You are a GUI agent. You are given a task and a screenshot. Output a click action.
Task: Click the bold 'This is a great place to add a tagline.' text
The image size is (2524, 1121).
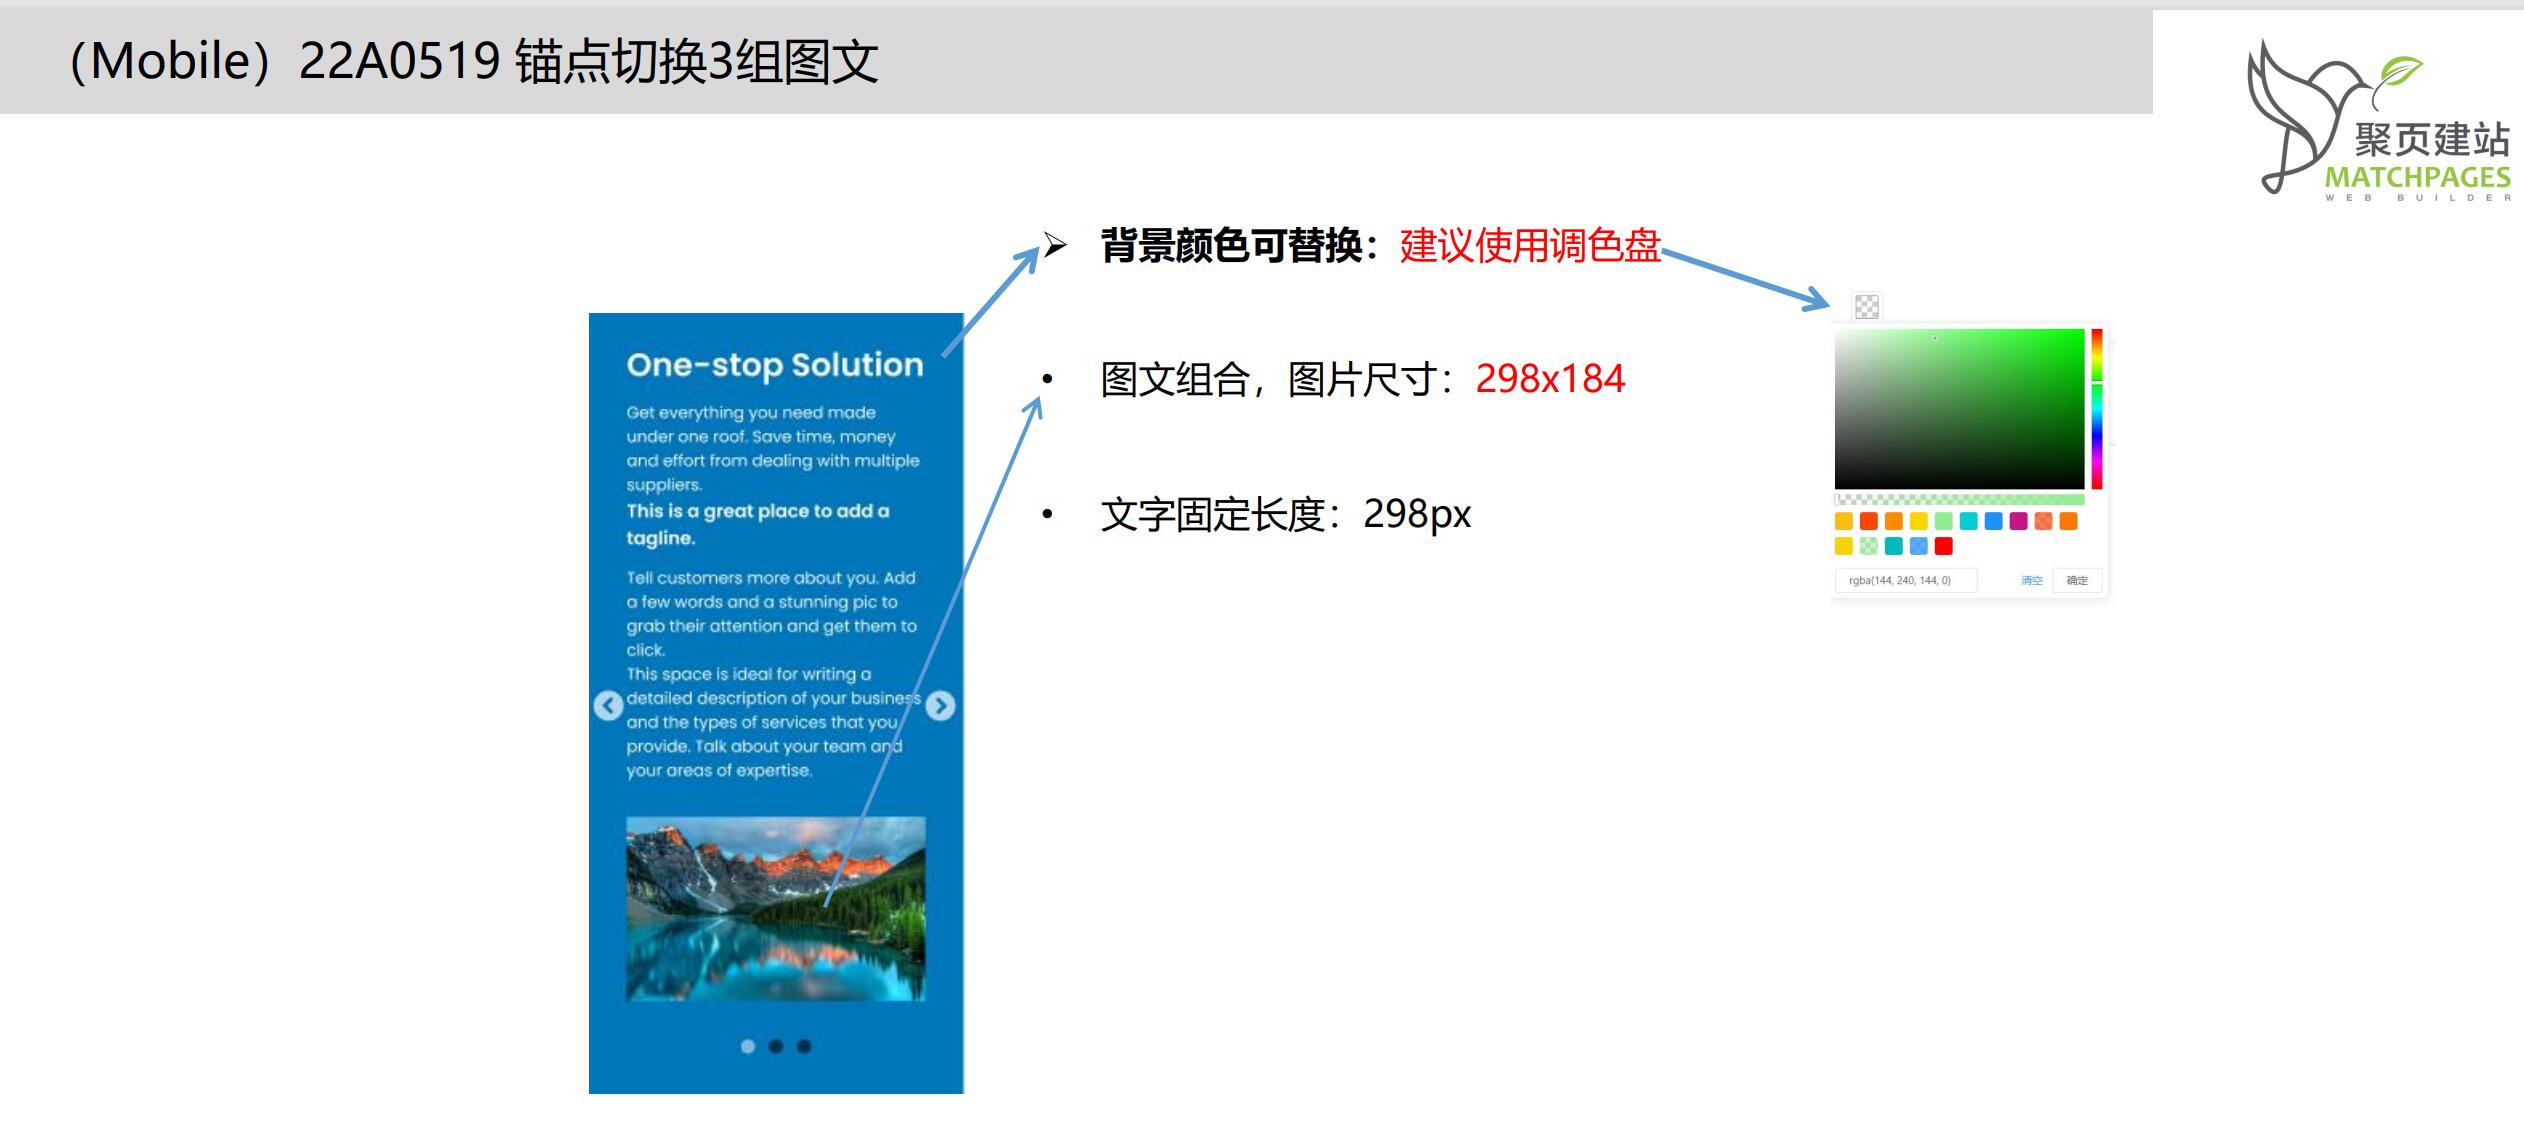point(758,524)
